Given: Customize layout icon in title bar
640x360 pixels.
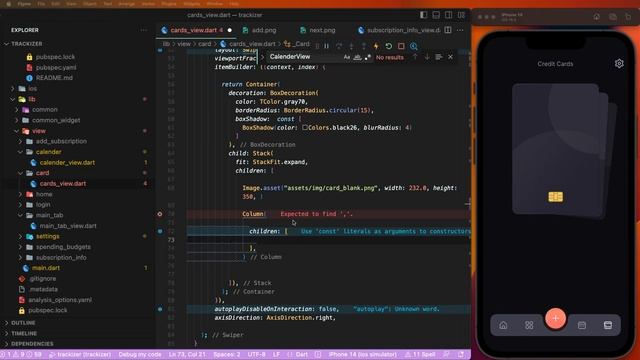Looking at the screenshot, I should pyautogui.click(x=461, y=15).
